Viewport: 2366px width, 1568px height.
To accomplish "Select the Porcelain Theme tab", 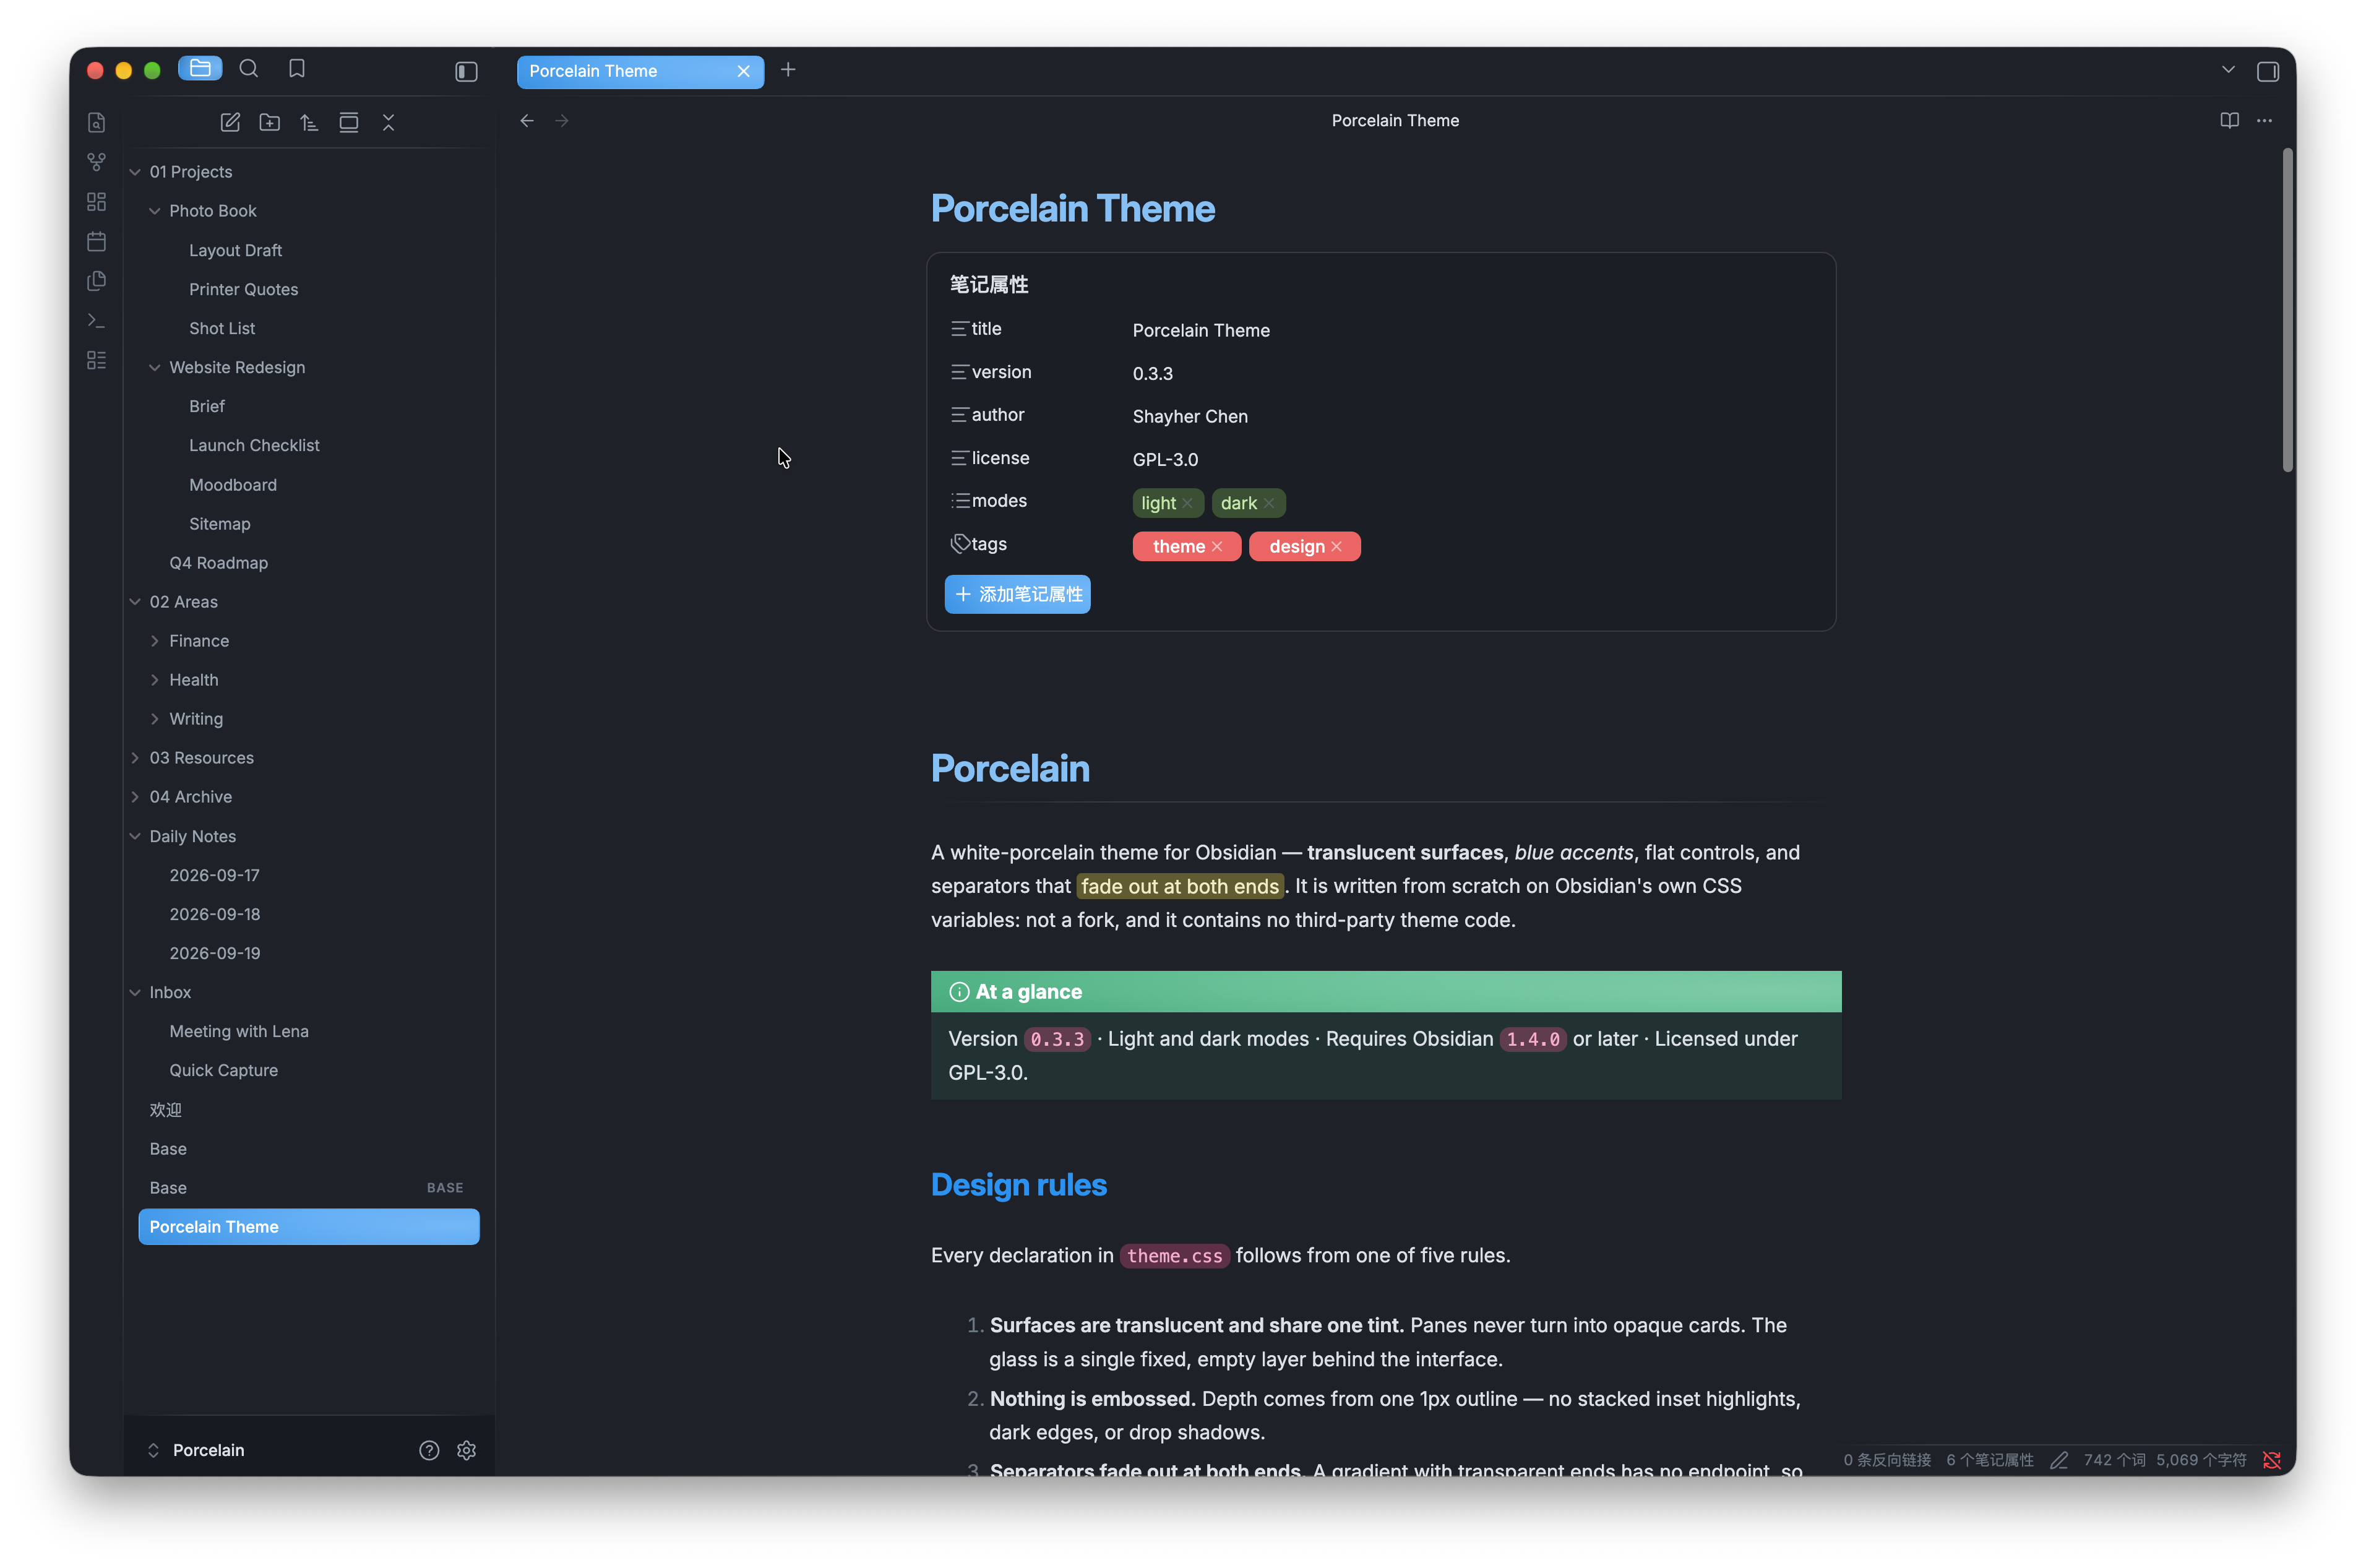I will (x=640, y=71).
